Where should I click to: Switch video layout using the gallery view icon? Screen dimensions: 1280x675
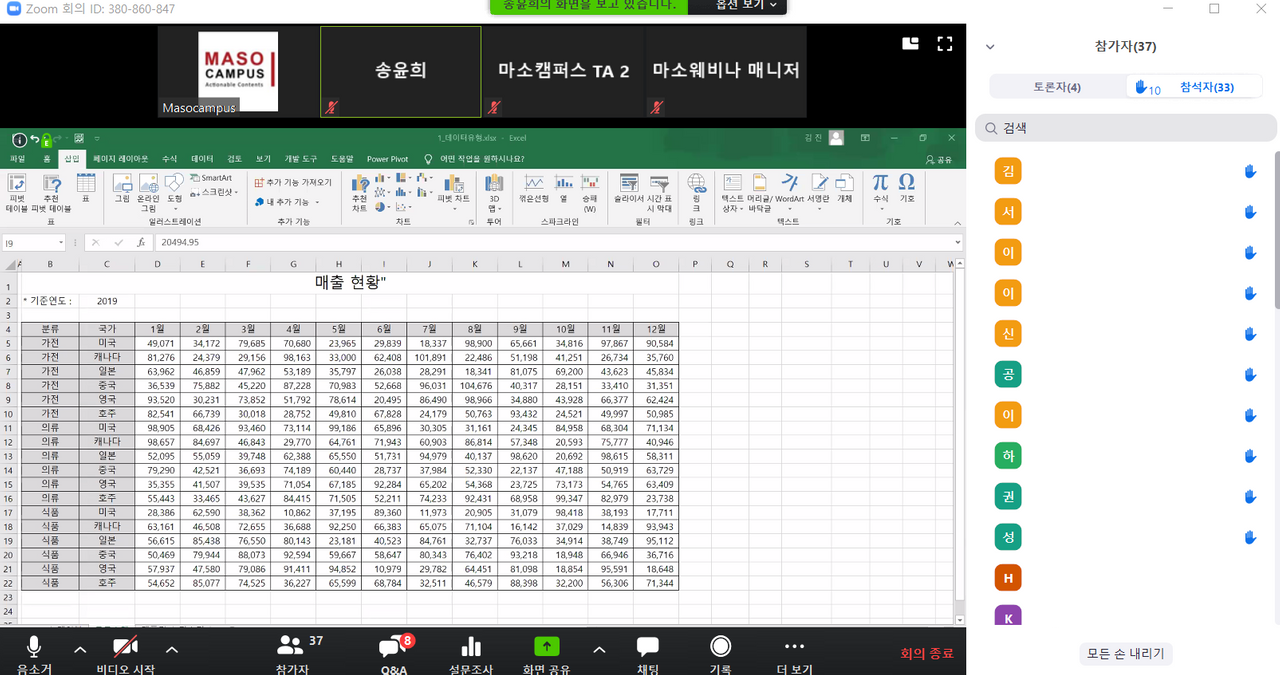(x=910, y=44)
